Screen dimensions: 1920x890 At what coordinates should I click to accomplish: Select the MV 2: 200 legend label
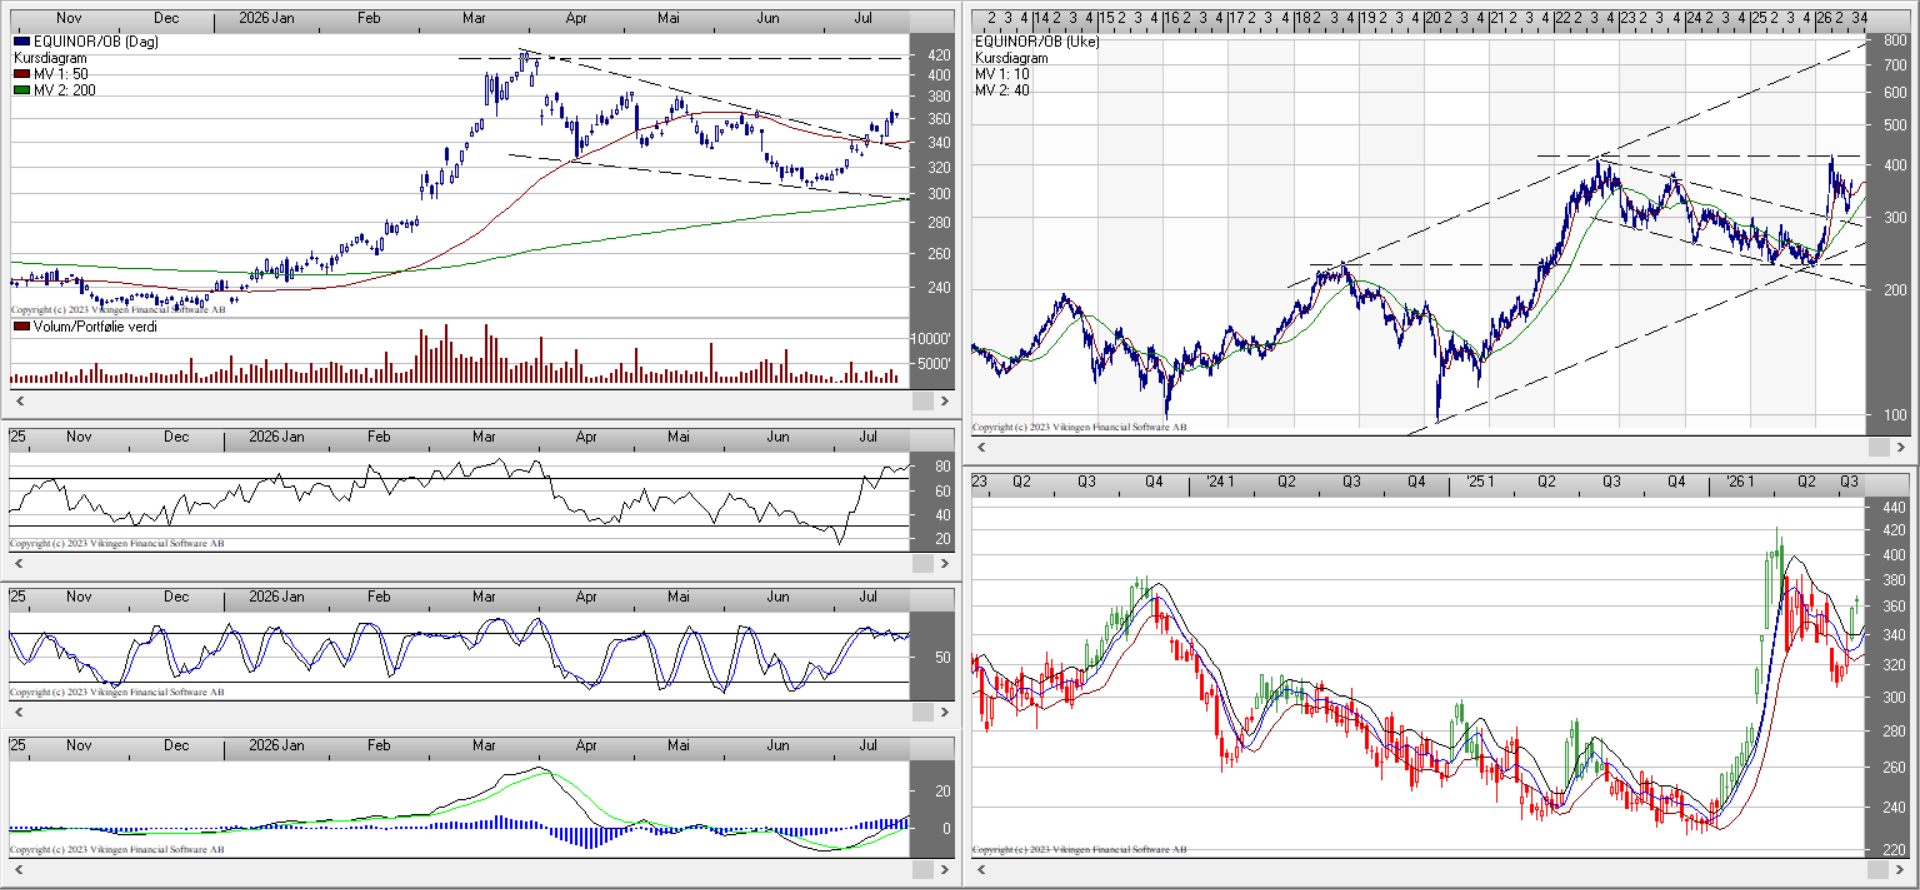point(65,90)
